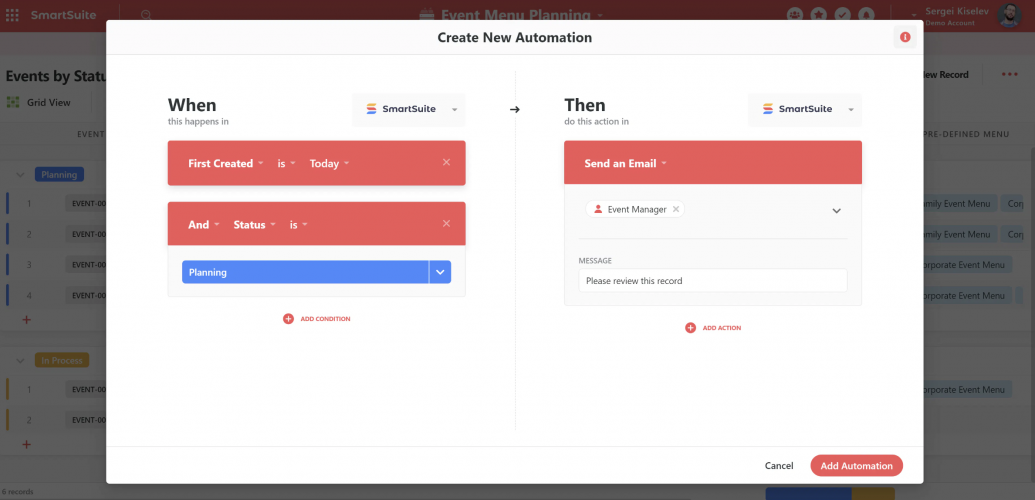
Task: Click the '6 records' status text
Action: click(x=17, y=491)
